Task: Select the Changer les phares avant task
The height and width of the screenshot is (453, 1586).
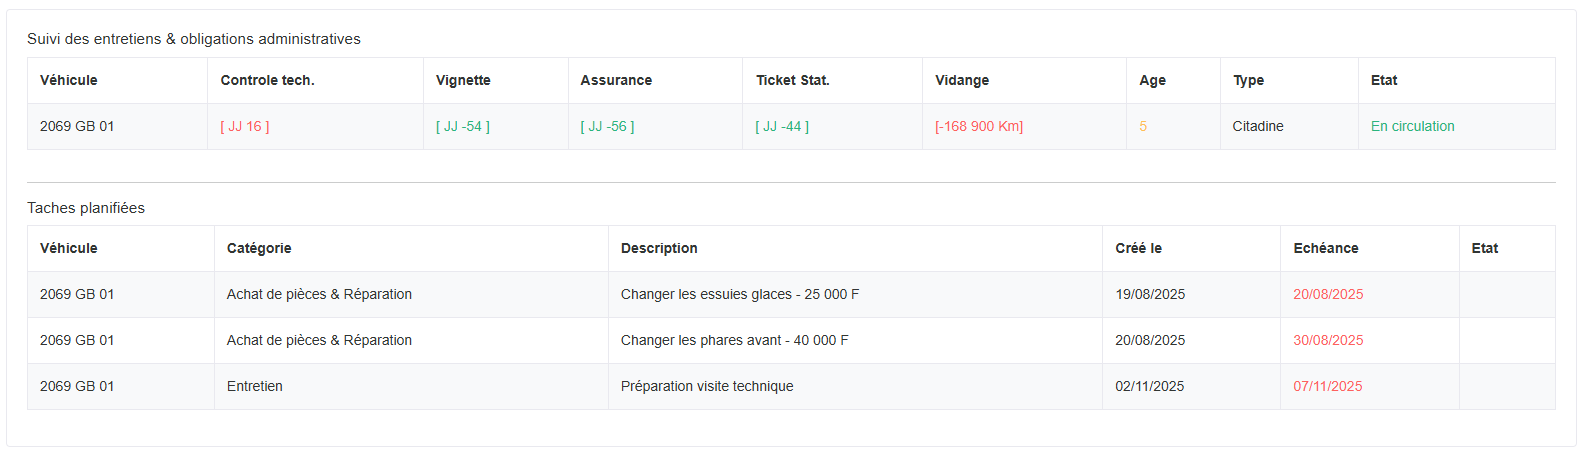Action: [734, 341]
